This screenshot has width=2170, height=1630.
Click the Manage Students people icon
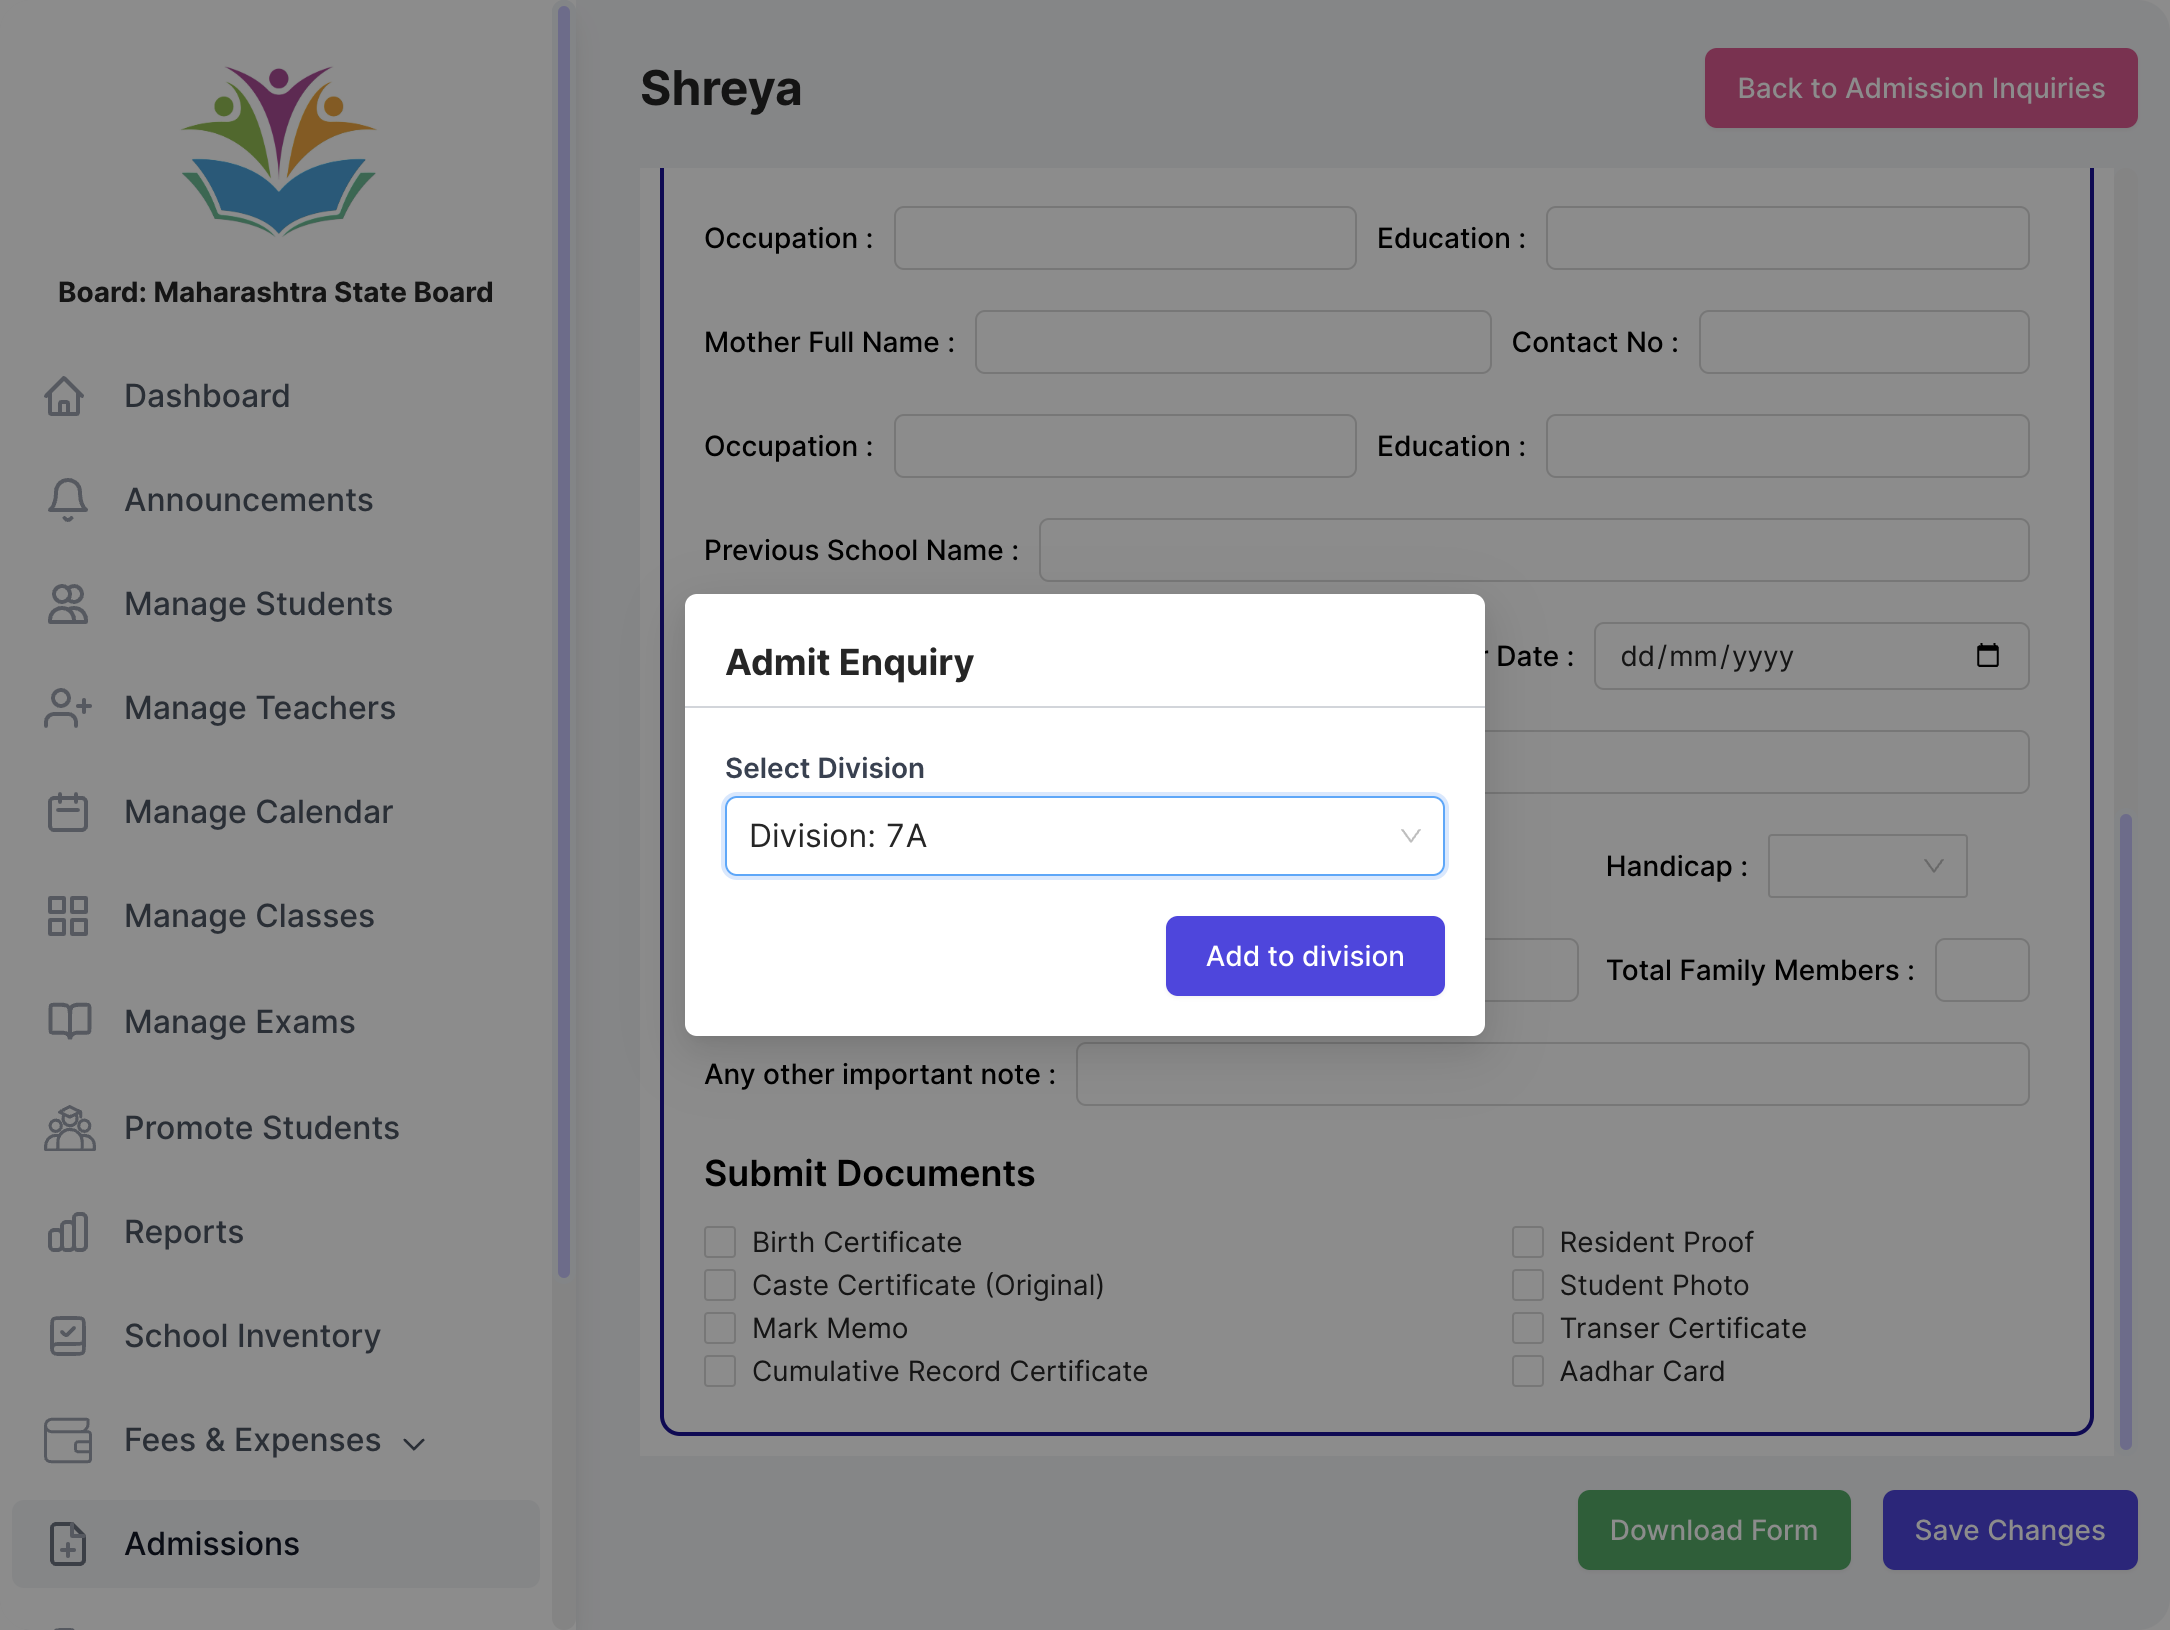coord(68,604)
